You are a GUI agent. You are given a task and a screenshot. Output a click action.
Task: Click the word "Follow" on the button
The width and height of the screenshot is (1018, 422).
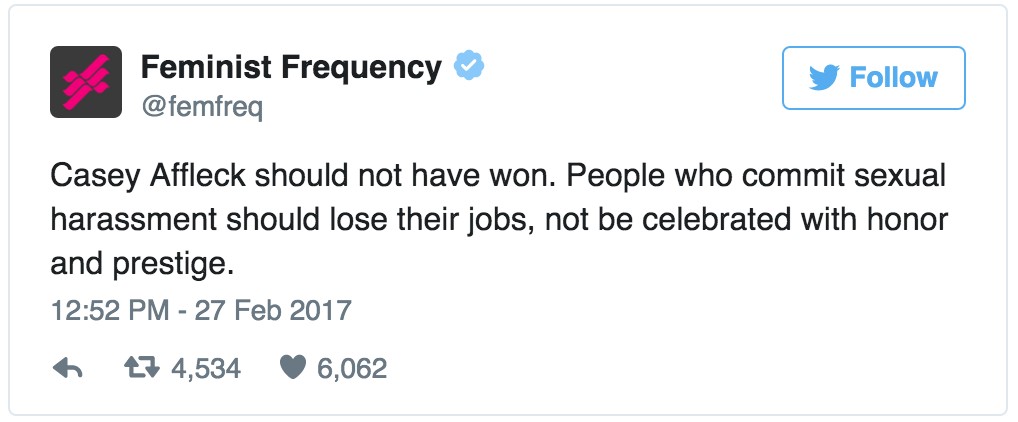(x=893, y=78)
